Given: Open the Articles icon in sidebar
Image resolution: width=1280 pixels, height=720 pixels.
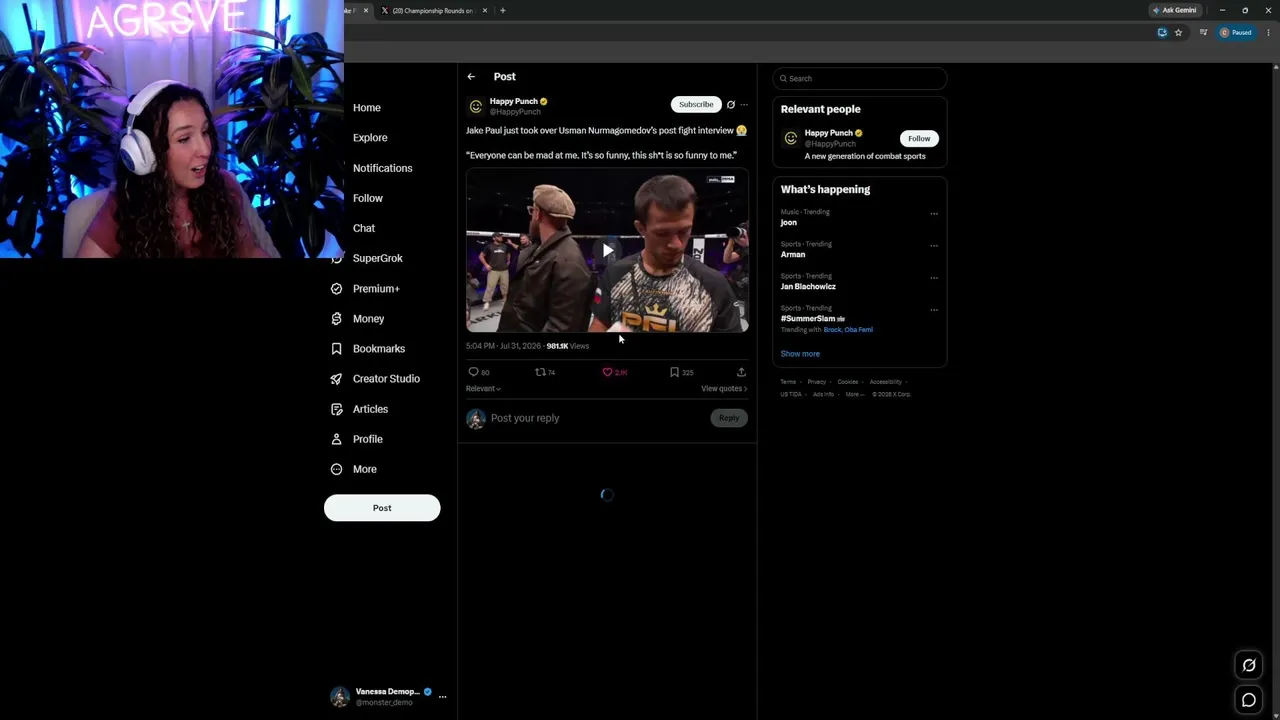Looking at the screenshot, I should [x=336, y=409].
